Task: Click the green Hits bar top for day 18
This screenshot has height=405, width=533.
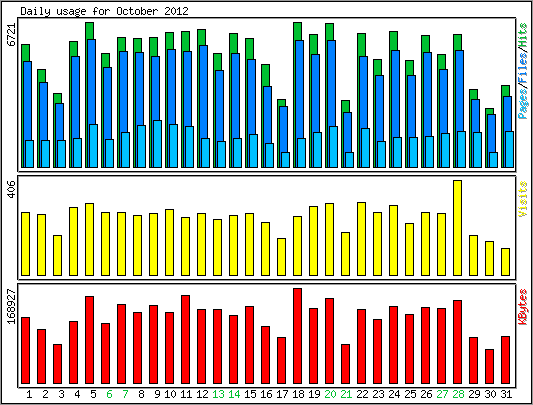Action: [297, 31]
